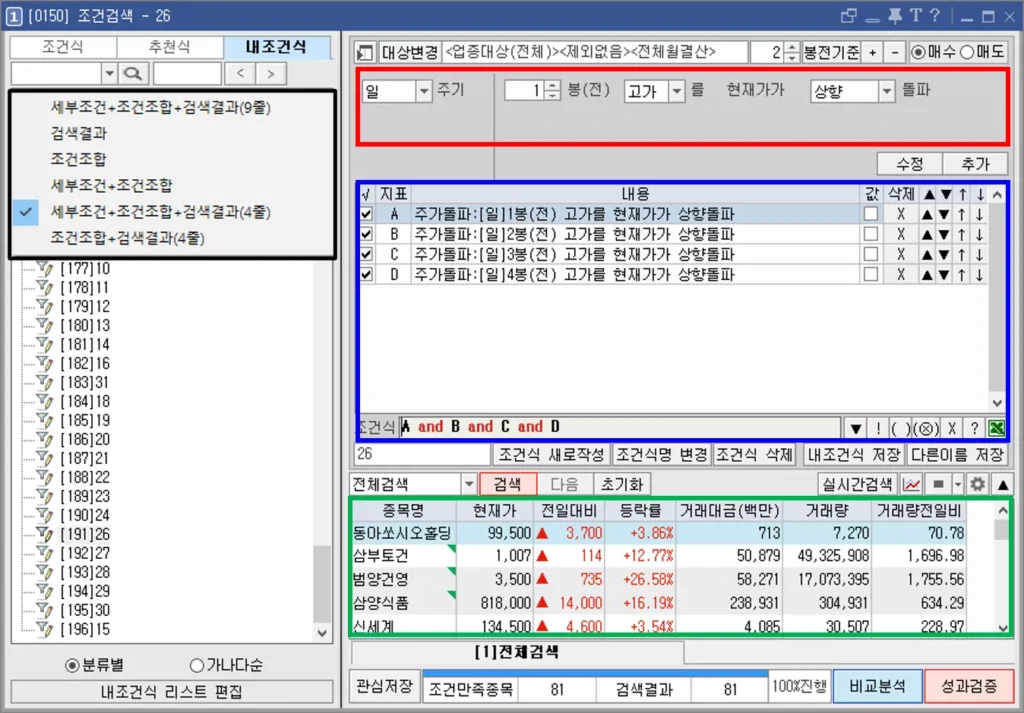Click the linked-window icon in title bar
The width and height of the screenshot is (1024, 713).
coord(848,16)
